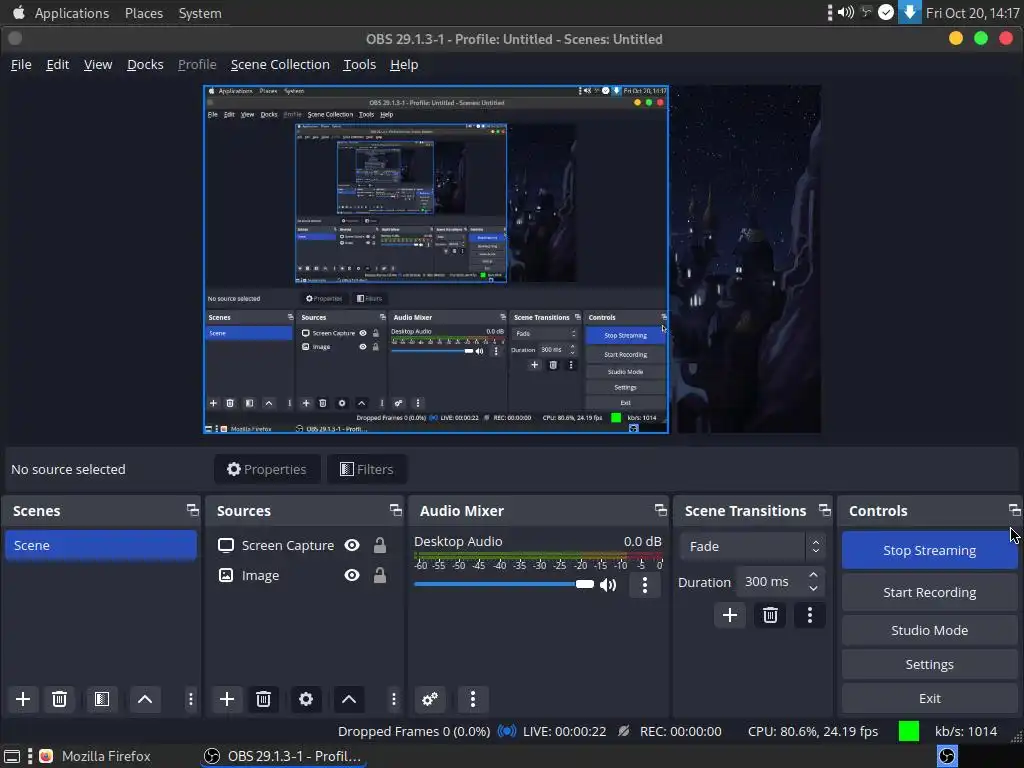Click the OBS tray icon in bottom panel
This screenshot has height=768, width=1024.
[948, 756]
